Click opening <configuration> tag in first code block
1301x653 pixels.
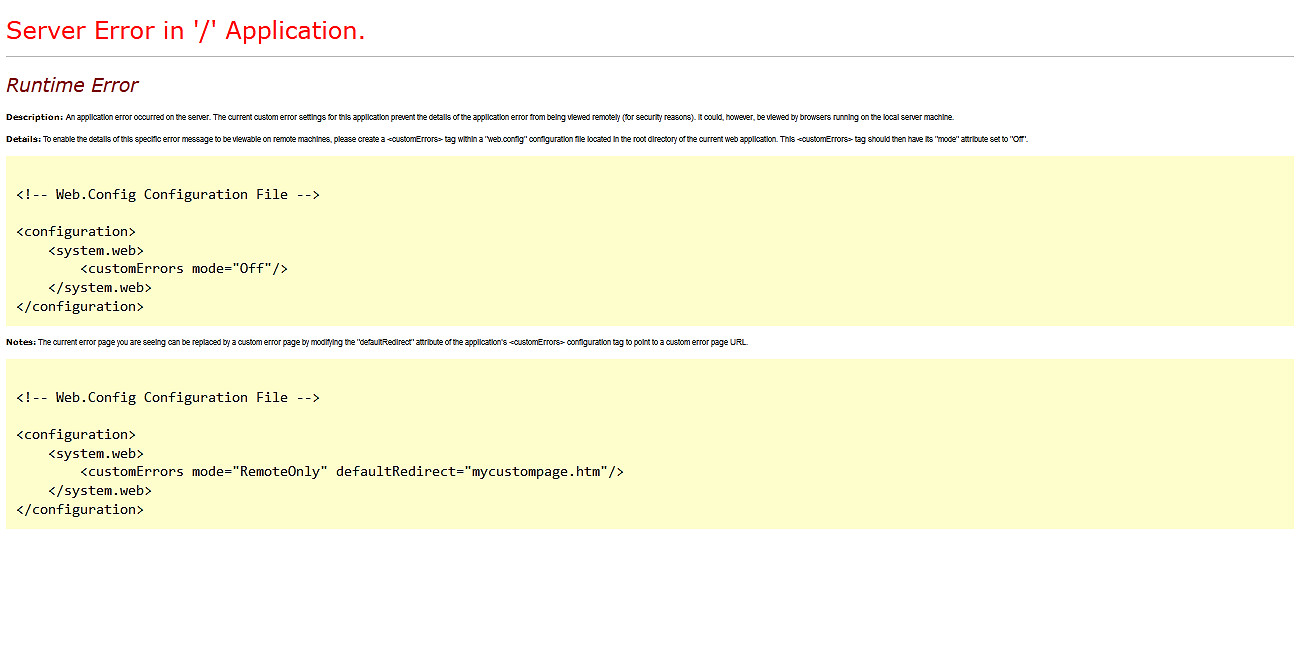point(76,232)
